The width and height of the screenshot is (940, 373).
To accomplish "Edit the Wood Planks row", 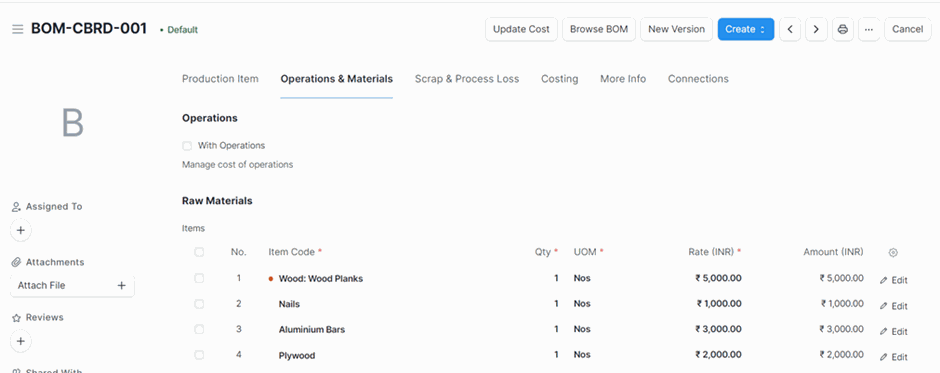I will click(893, 280).
